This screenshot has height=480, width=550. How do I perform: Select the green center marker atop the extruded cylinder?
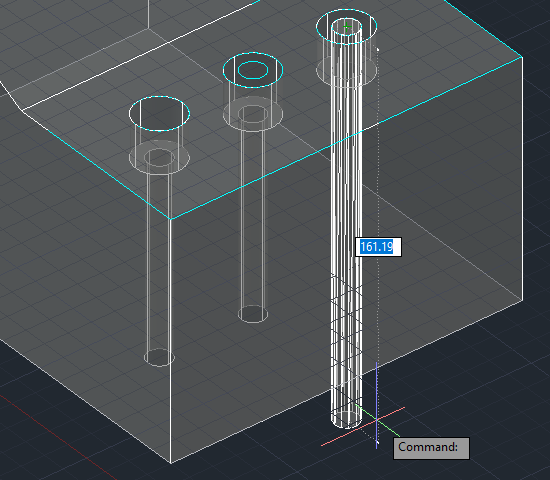[x=347, y=27]
